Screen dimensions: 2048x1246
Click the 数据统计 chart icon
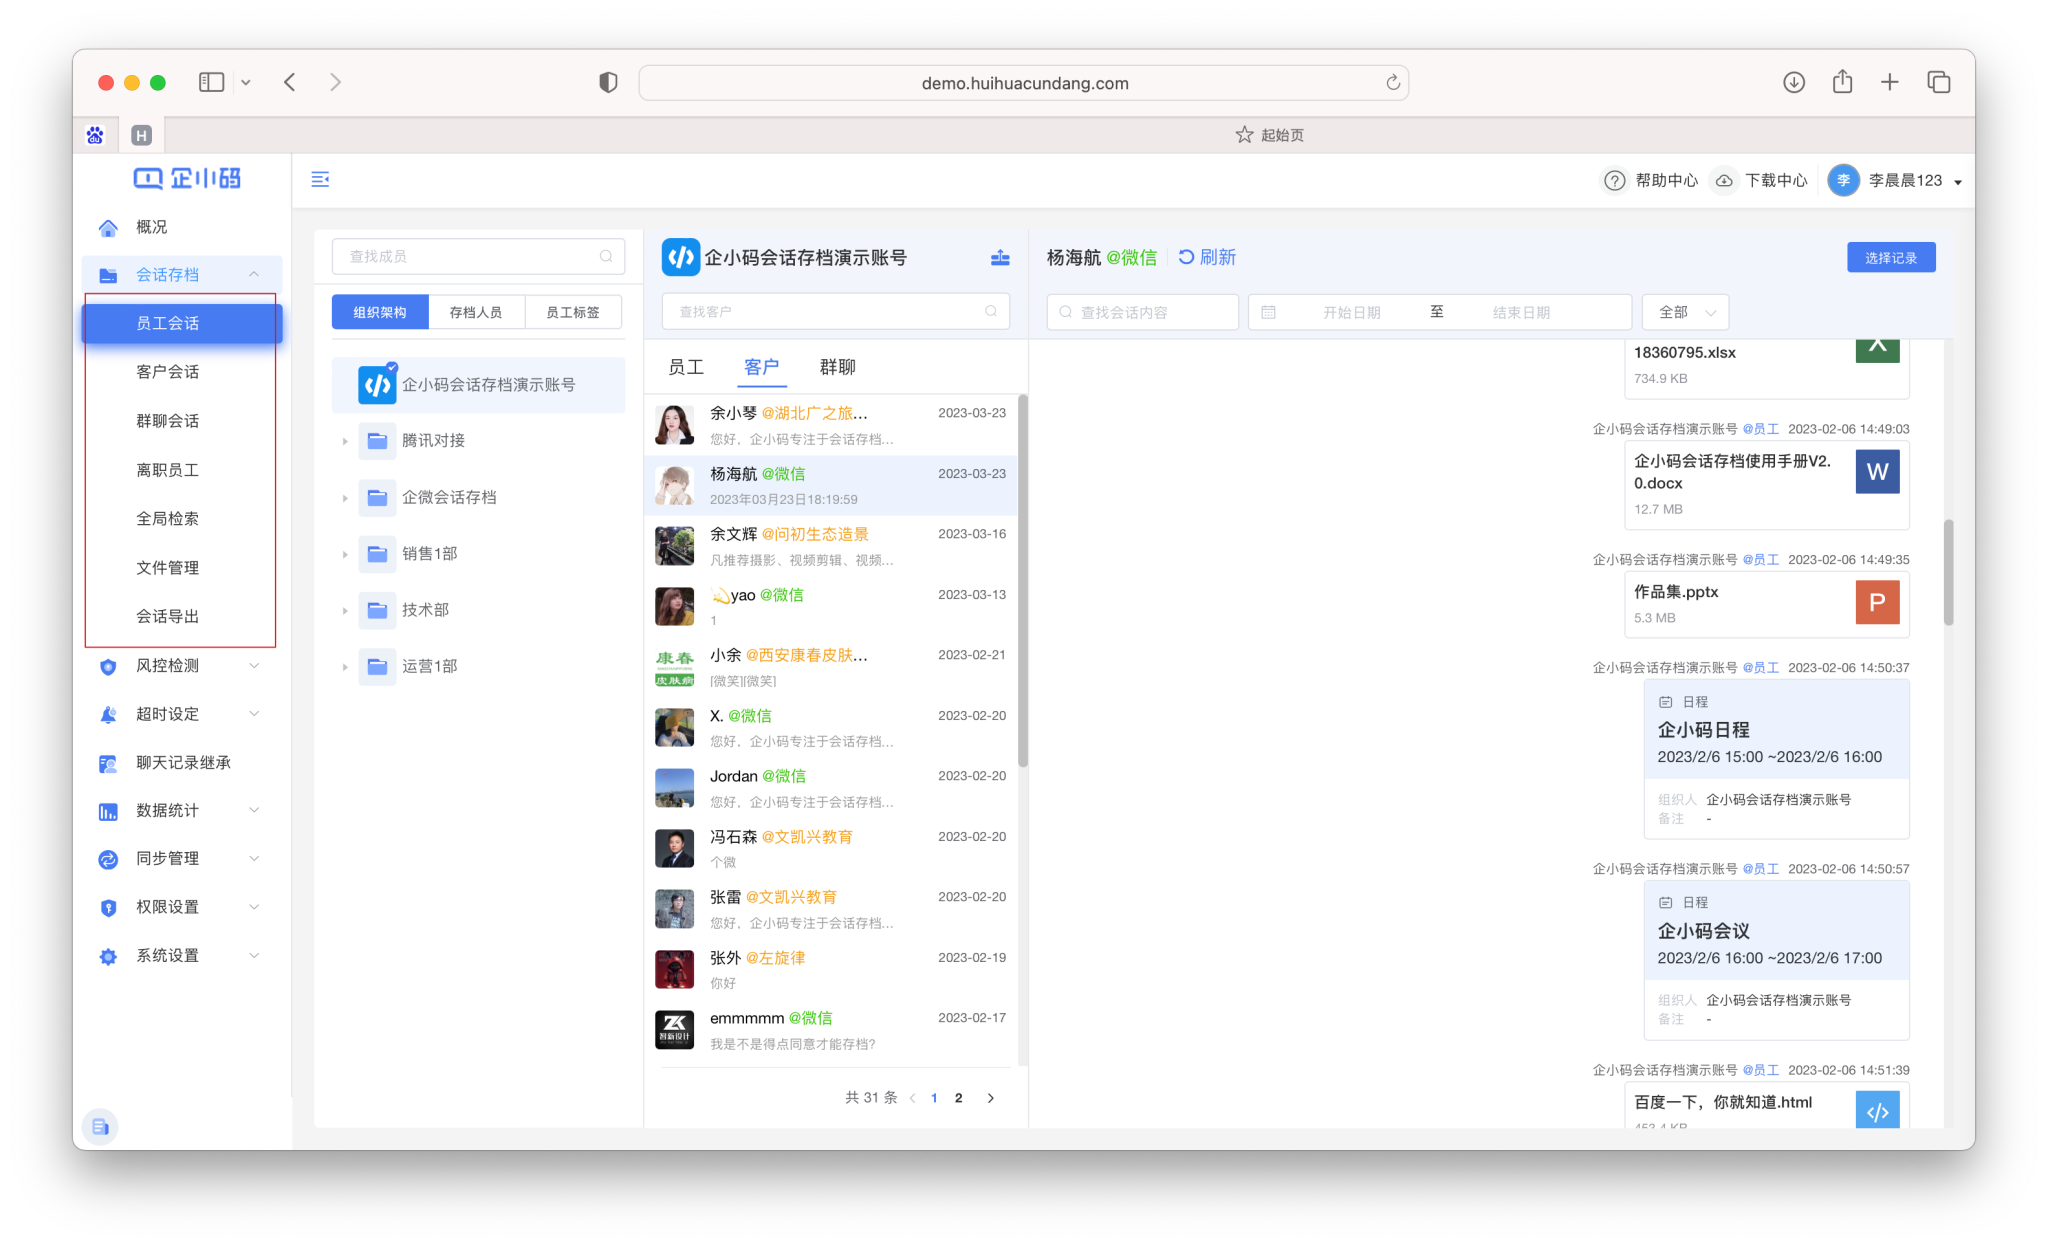click(108, 811)
